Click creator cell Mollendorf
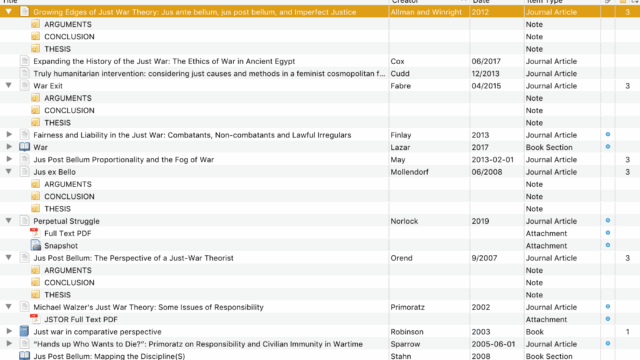The height and width of the screenshot is (360, 640). [x=409, y=172]
